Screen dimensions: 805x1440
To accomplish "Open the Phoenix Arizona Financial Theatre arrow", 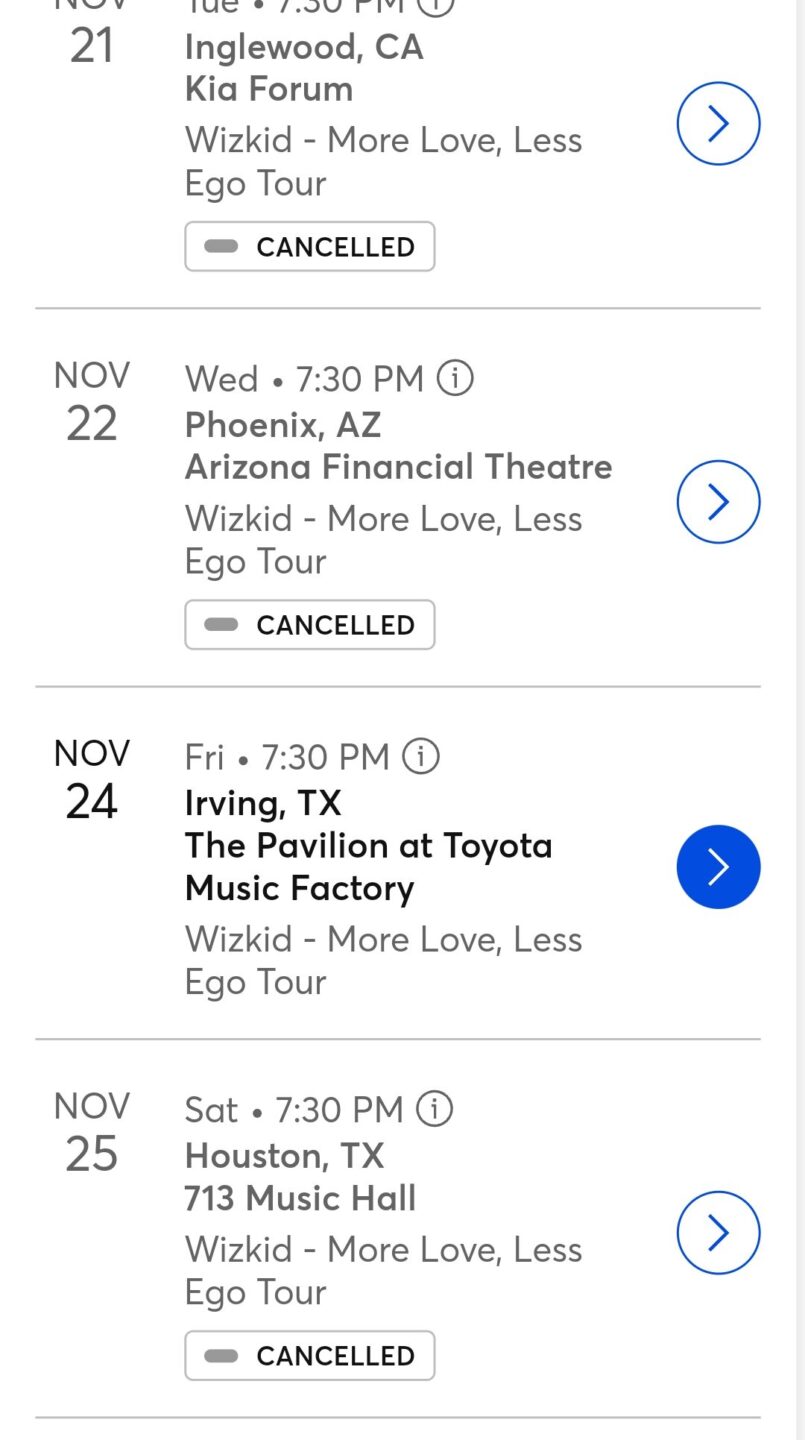I will click(718, 502).
